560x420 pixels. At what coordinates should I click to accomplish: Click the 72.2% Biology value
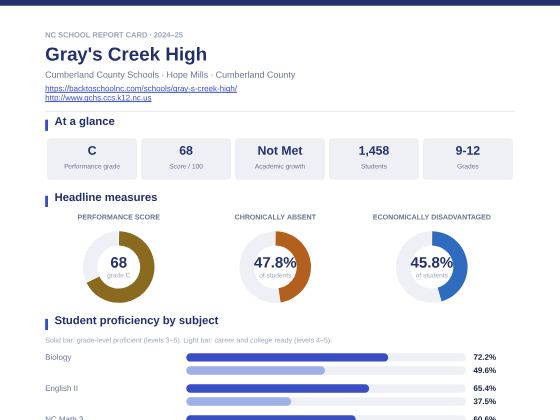[x=484, y=357]
